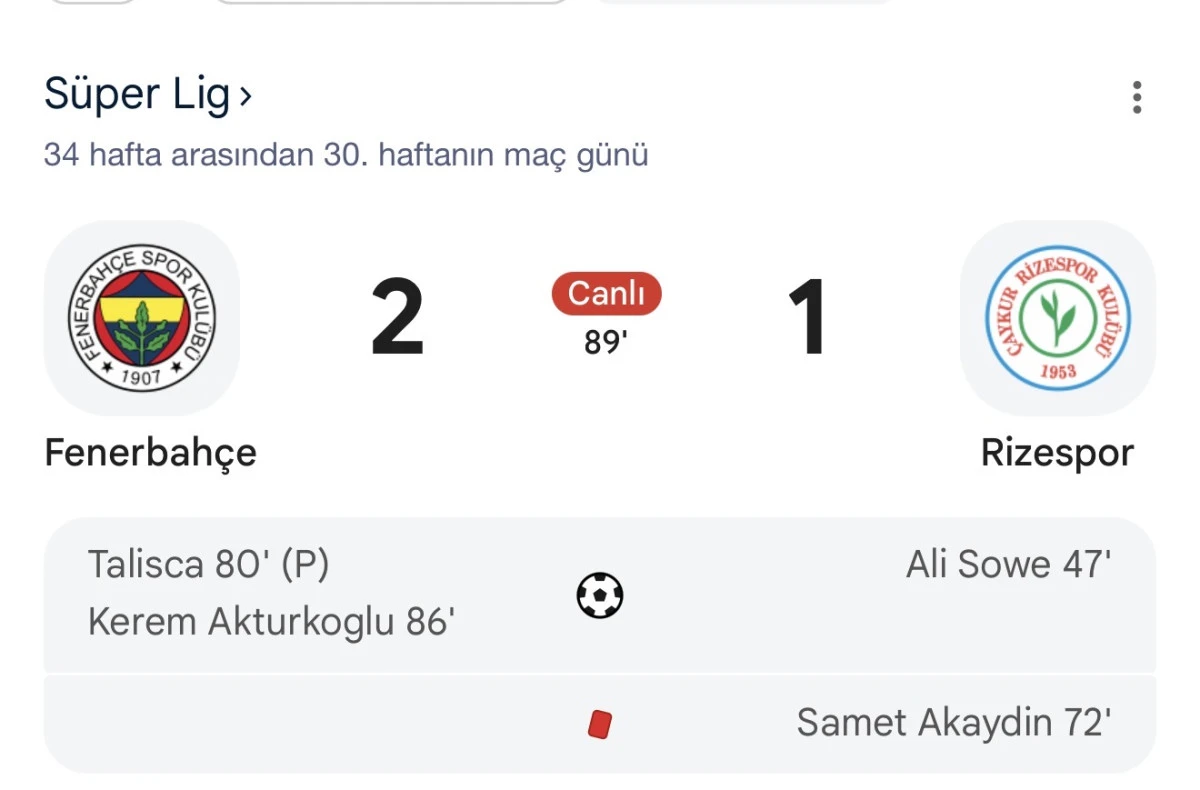Click scorer Talisca 80' (P)

click(210, 565)
